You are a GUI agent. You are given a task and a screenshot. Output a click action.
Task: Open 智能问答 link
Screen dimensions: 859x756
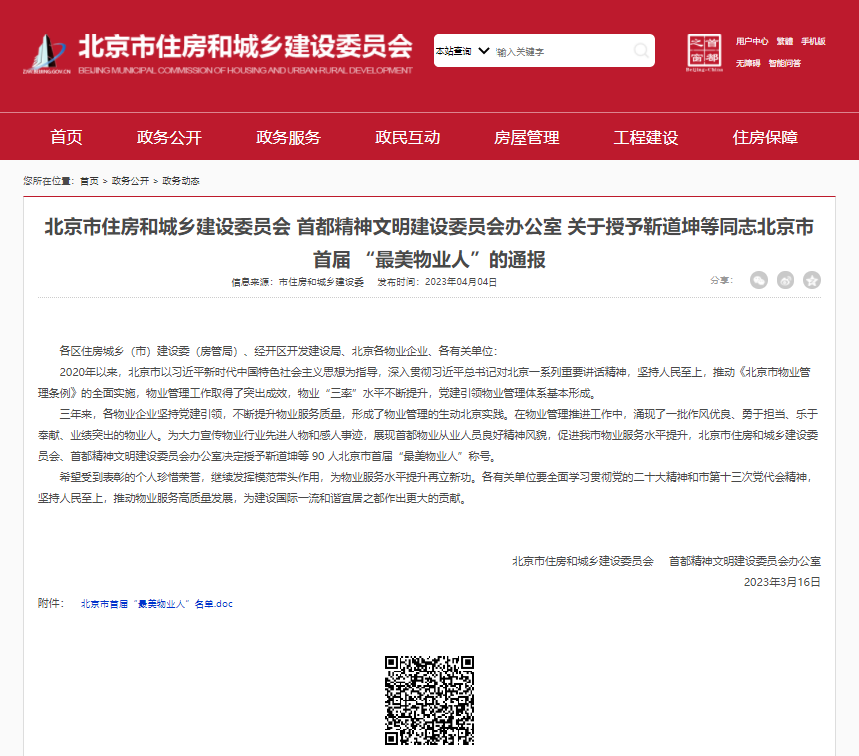tap(784, 63)
